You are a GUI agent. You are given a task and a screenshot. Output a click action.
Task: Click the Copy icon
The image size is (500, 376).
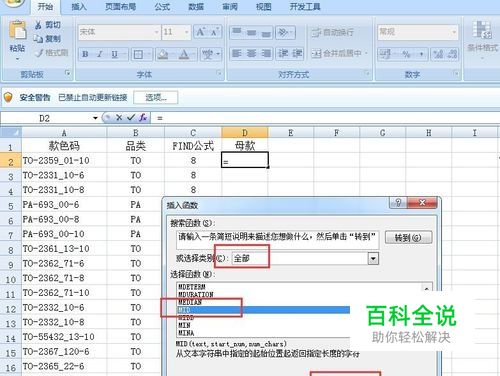pos(38,39)
